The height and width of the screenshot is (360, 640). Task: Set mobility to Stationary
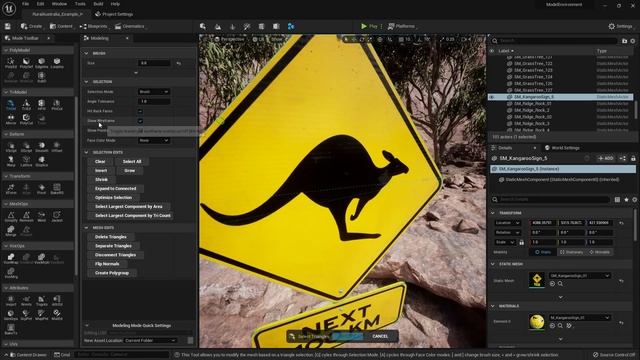[x=571, y=252]
